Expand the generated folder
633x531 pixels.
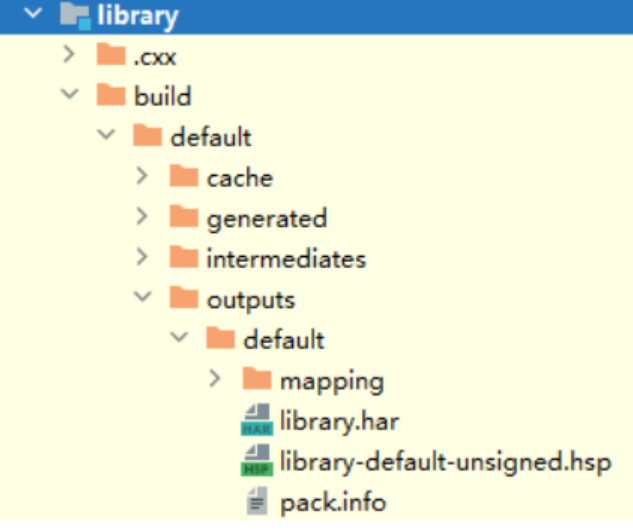(143, 218)
